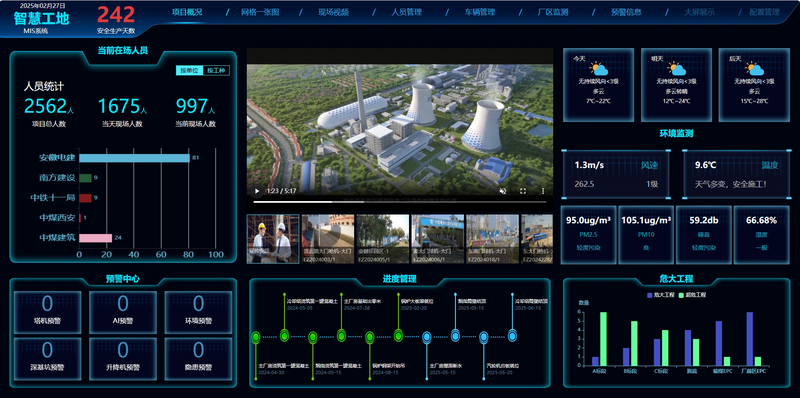Open the video's three-dot options menu

click(543, 191)
